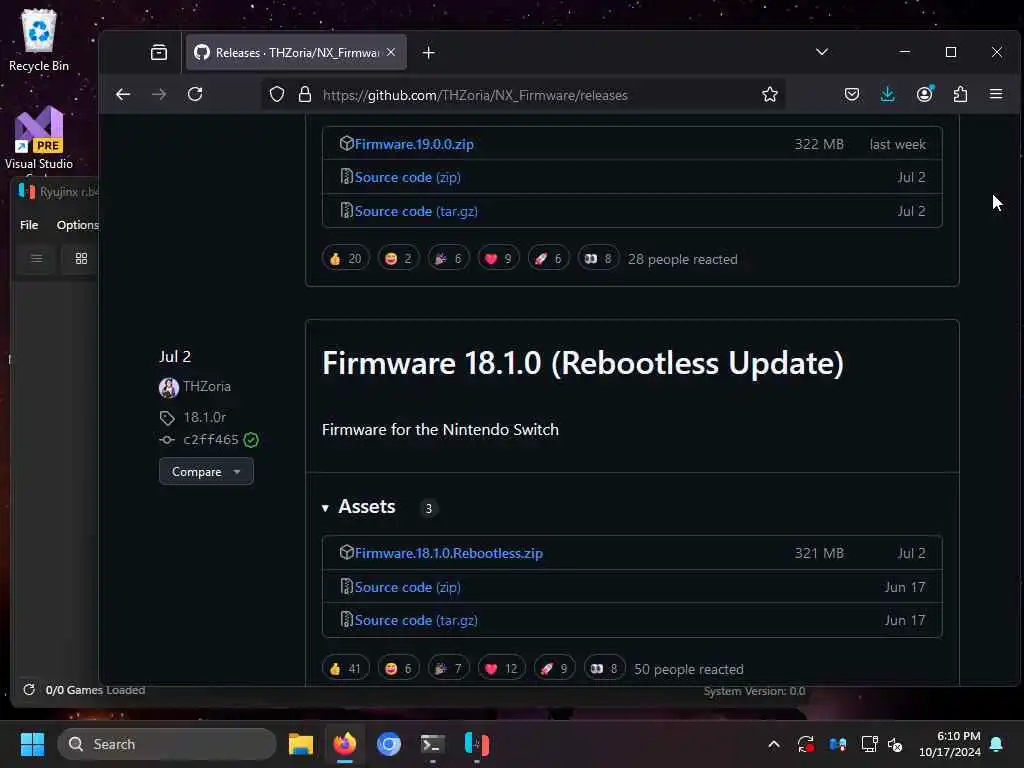Viewport: 1024px width, 768px height.
Task: Open the Terminal taskbar icon
Action: pos(432,744)
